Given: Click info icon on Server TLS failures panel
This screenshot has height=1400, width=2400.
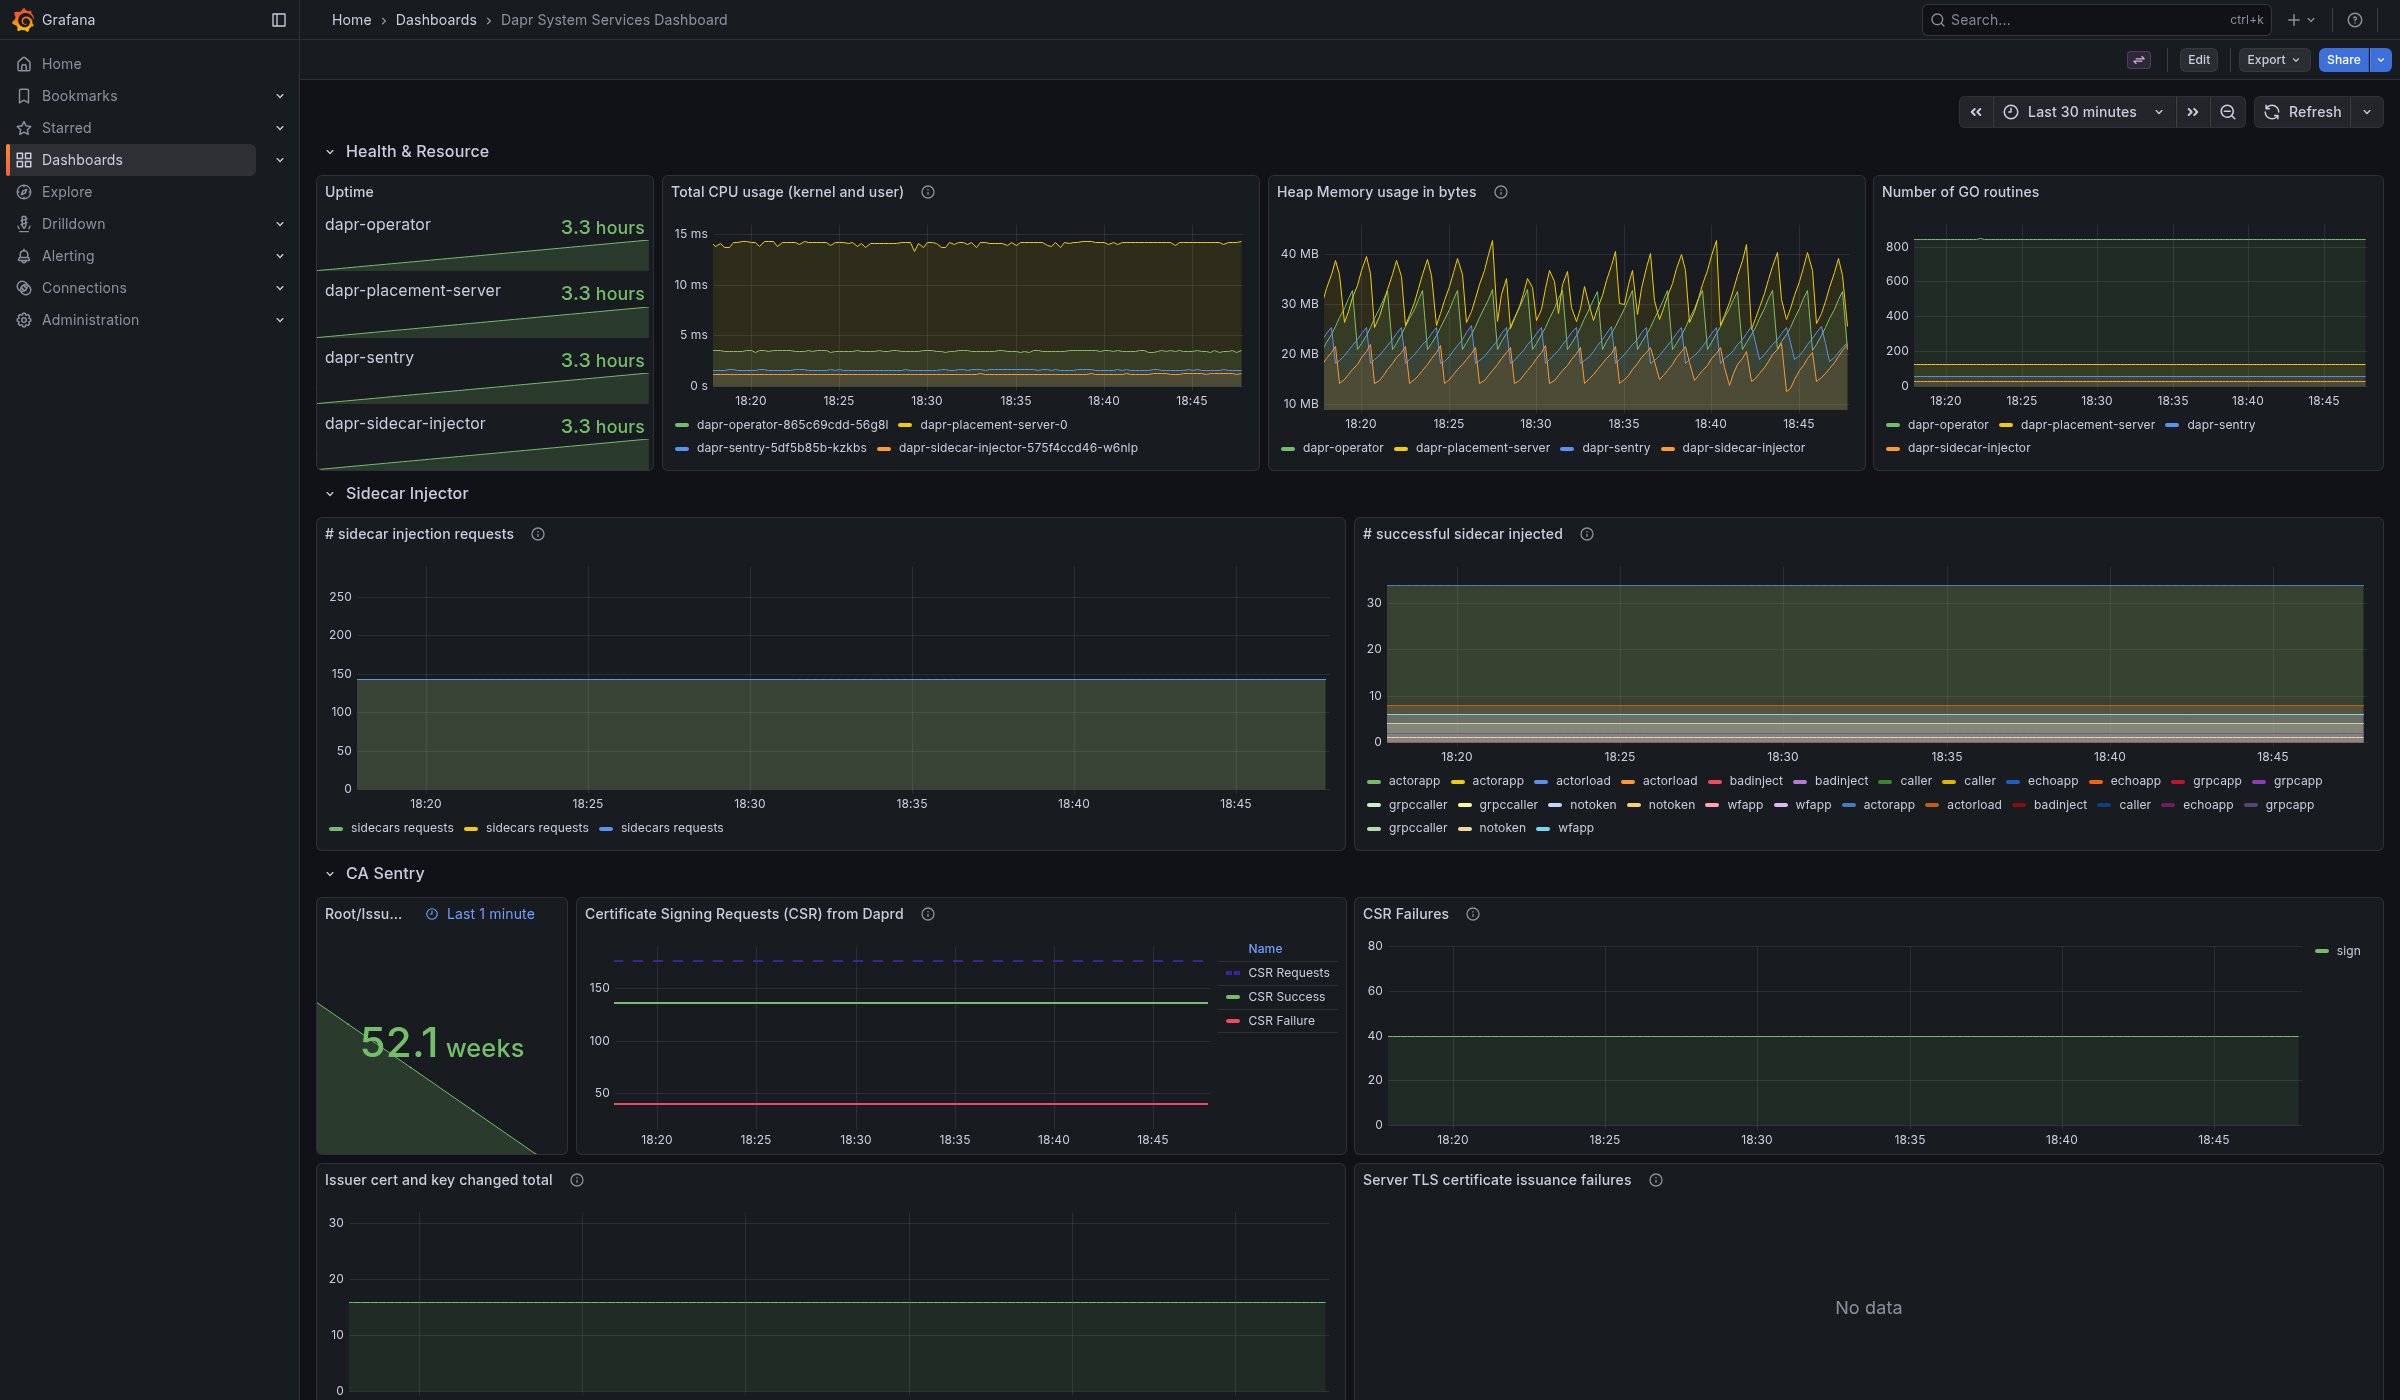Looking at the screenshot, I should coord(1656,1180).
